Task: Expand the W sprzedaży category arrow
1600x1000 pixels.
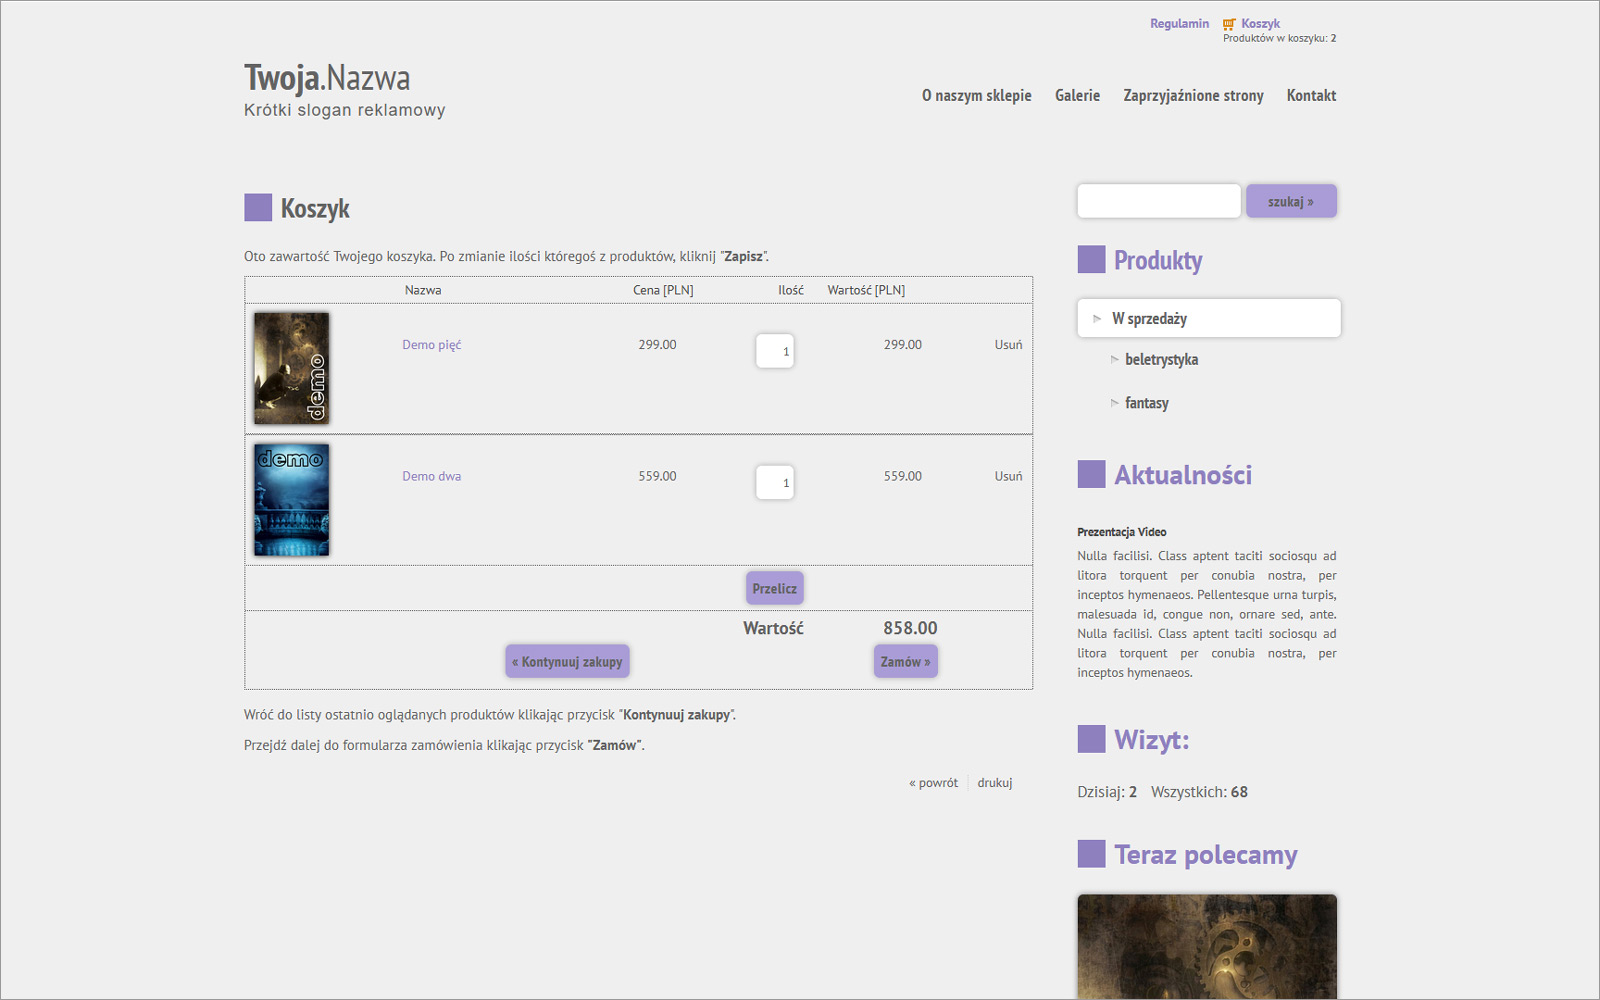Action: click(x=1097, y=319)
